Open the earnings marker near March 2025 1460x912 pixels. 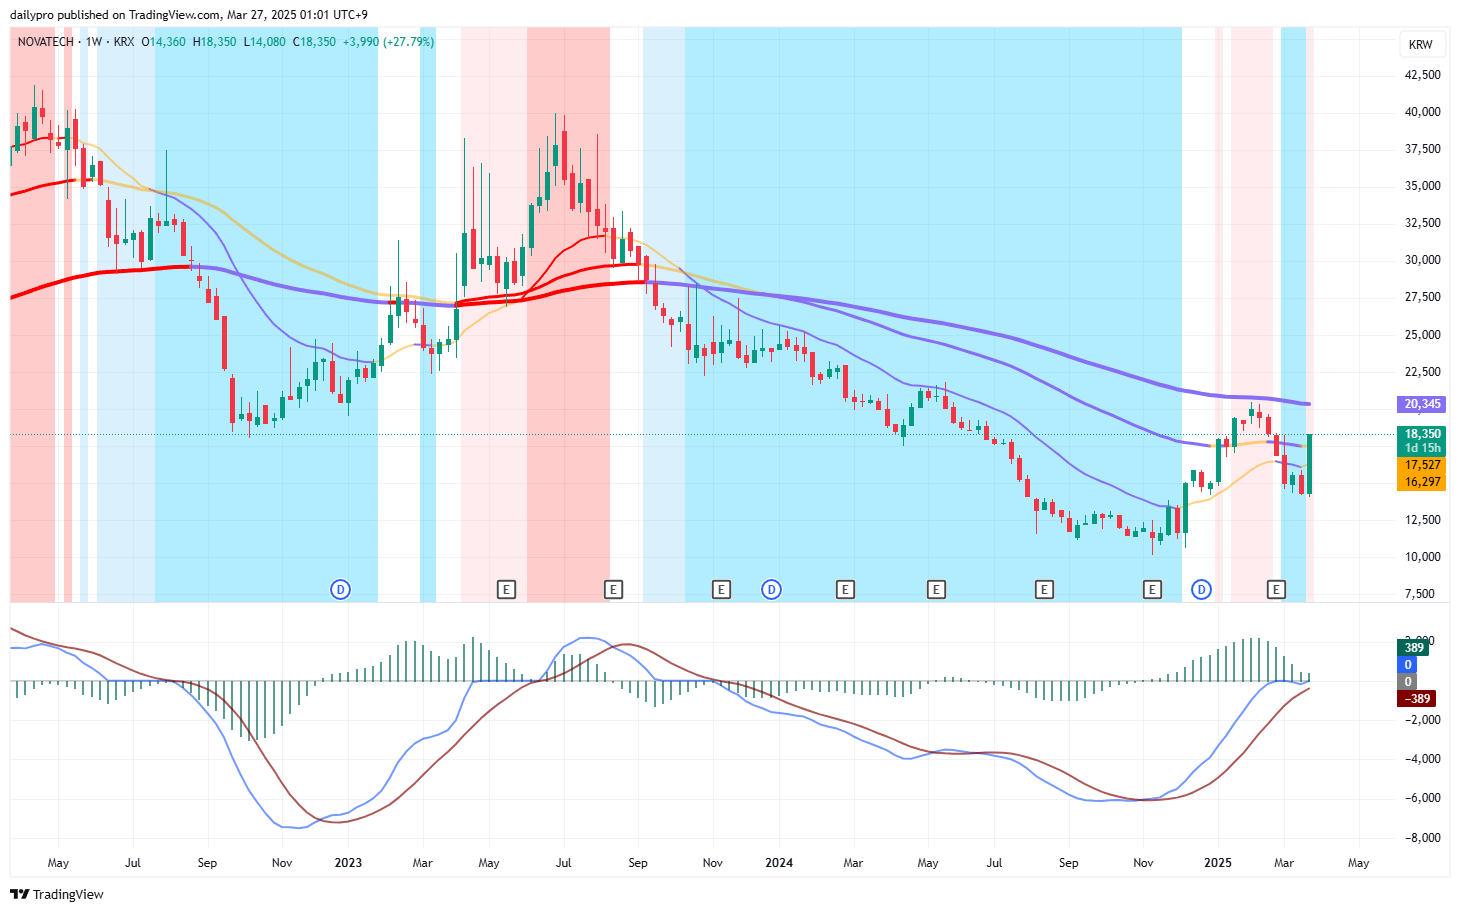click(x=1276, y=590)
